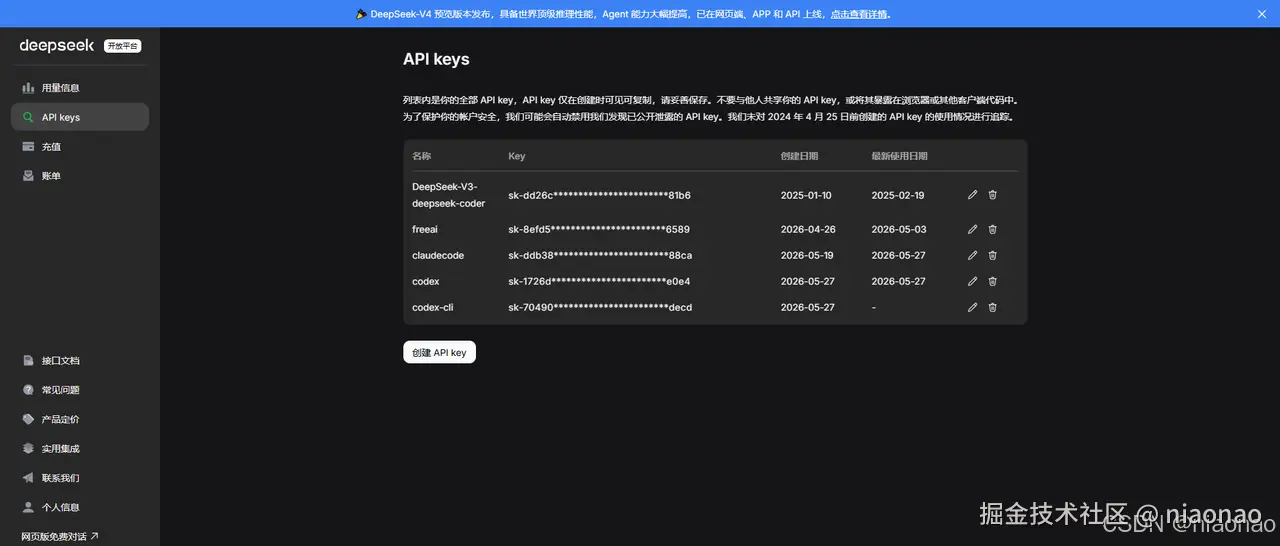Click the receipt icon beside 账单
Image resolution: width=1280 pixels, height=546 pixels.
(x=29, y=176)
